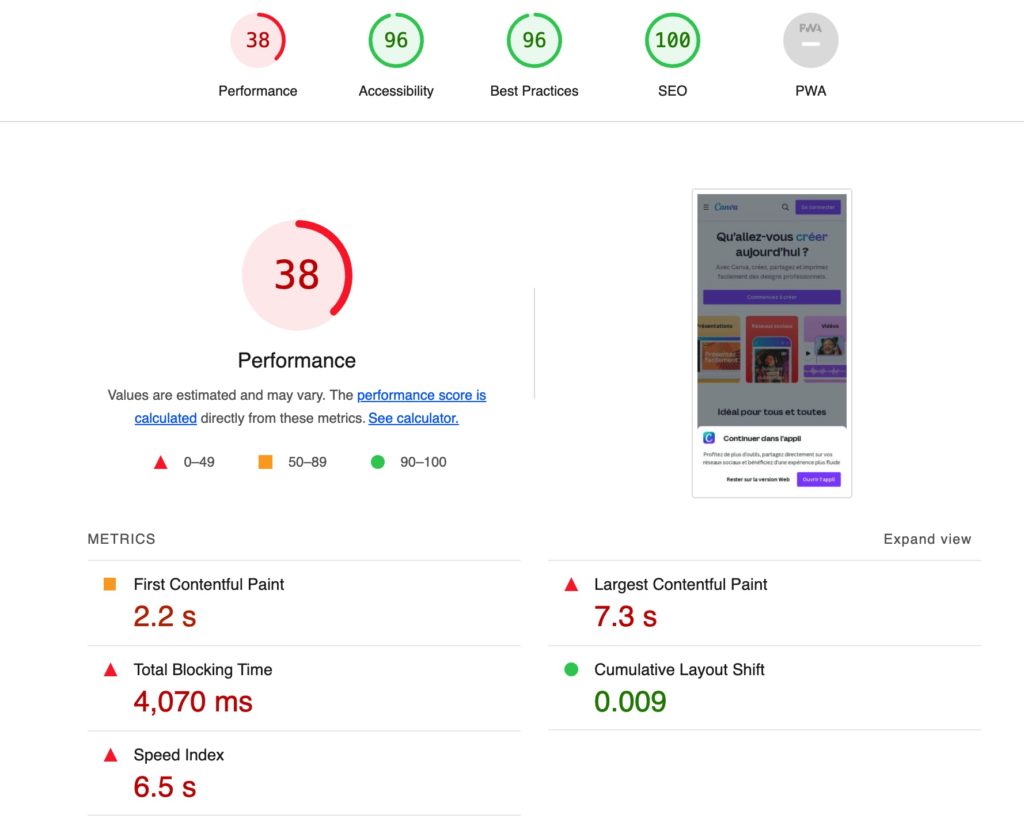
Task: Click the SEO score gauge showing 100
Action: (672, 40)
